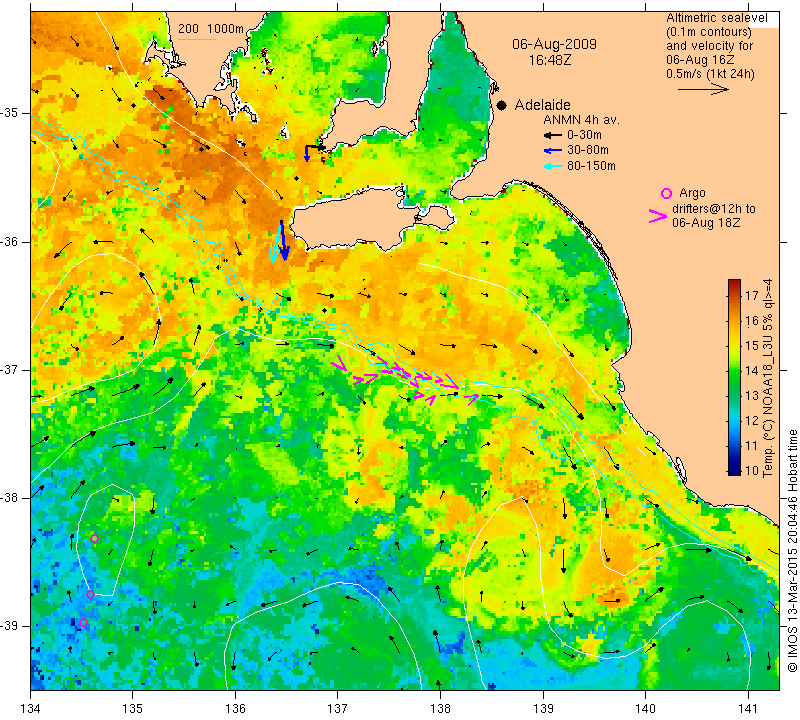Click the blue 30-80m legend arrow
The width and height of the screenshot is (800, 720).
coord(553,151)
